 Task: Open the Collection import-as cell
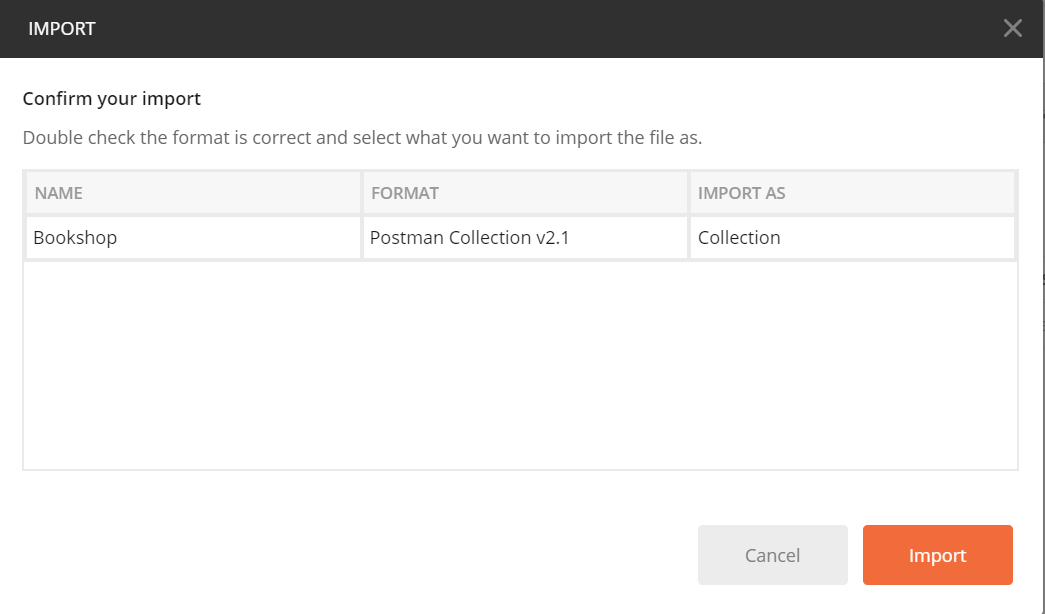coord(852,237)
